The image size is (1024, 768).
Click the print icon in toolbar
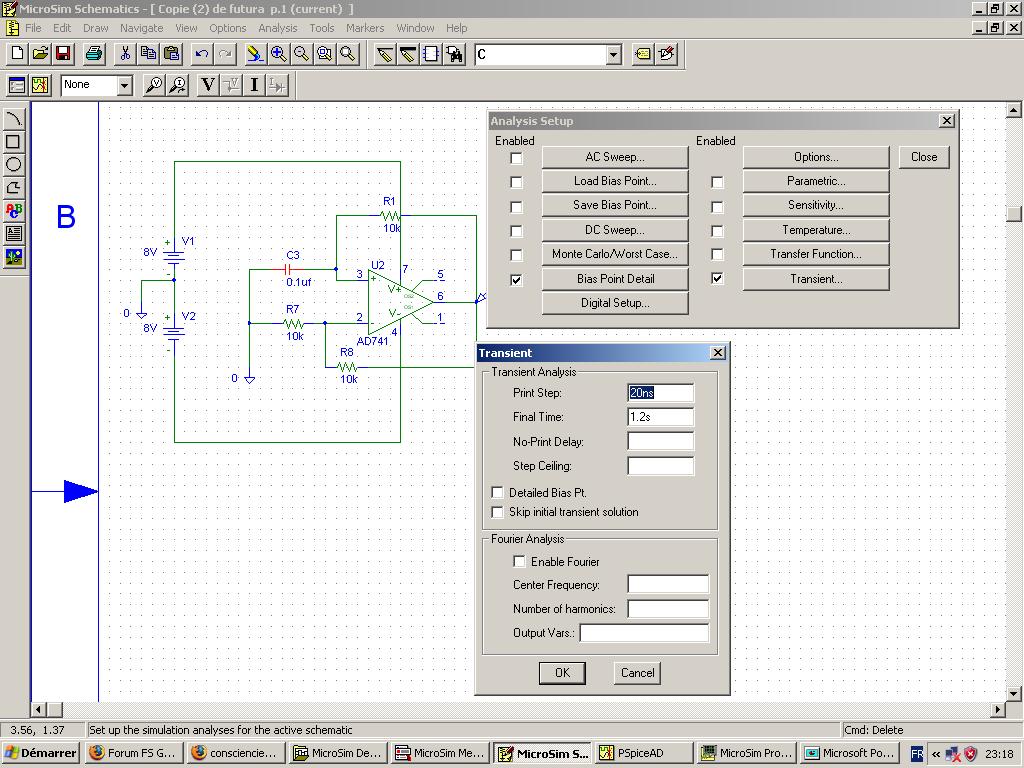coord(94,54)
